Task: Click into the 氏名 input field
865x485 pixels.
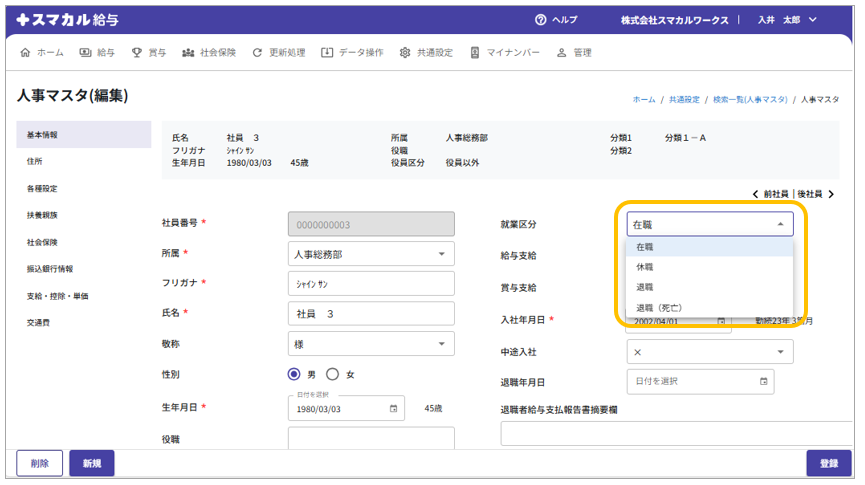Action: click(x=370, y=314)
